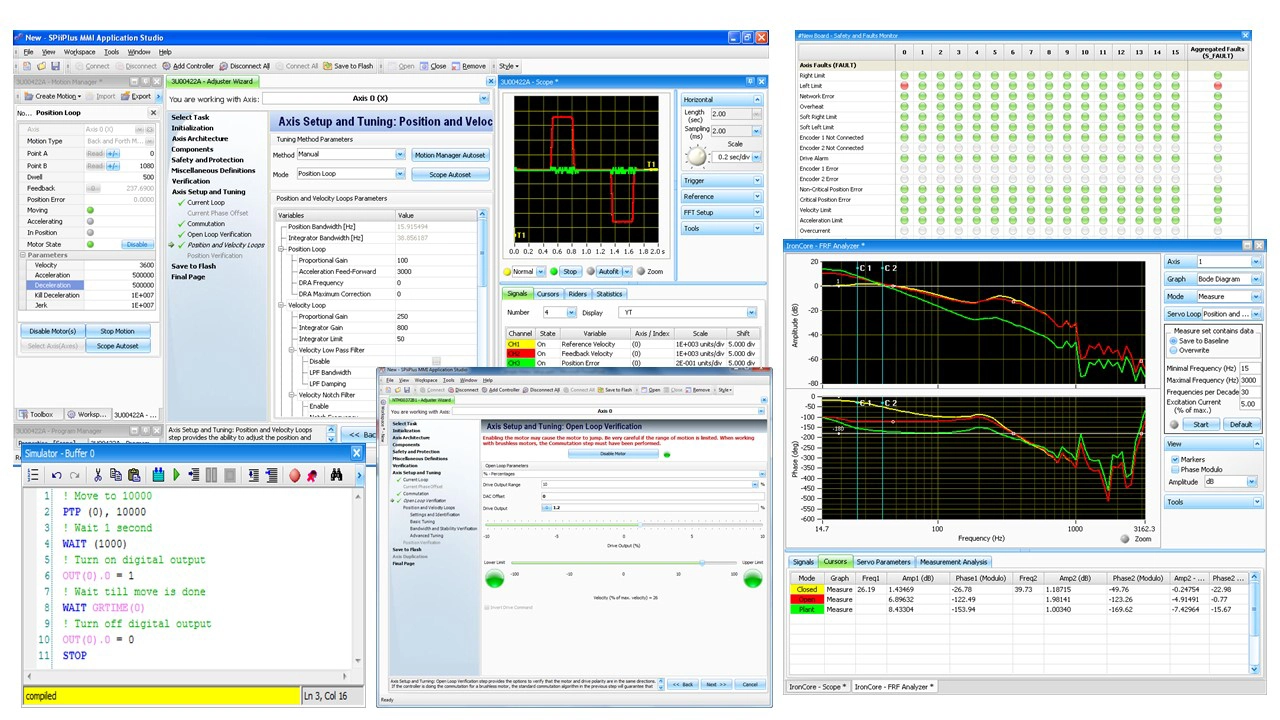
Task: Click the red breakpoint circle icon in Simulator
Action: 294,475
